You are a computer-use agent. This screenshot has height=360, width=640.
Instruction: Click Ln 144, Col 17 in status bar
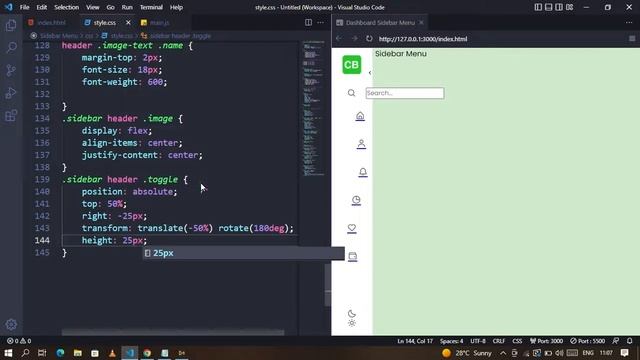(x=415, y=341)
